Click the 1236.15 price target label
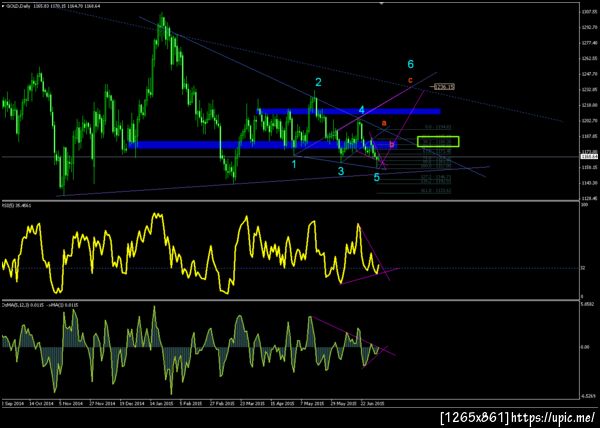Screen dimensions: 600x428 coord(444,87)
